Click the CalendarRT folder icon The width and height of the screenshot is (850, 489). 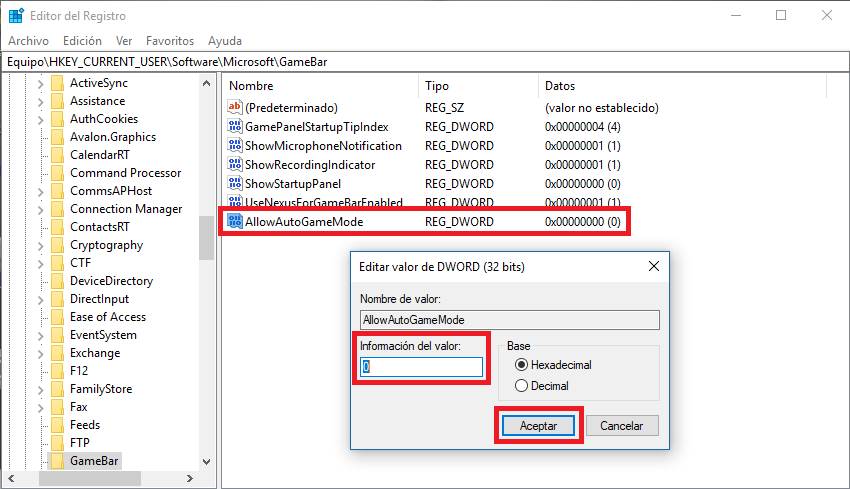click(57, 155)
